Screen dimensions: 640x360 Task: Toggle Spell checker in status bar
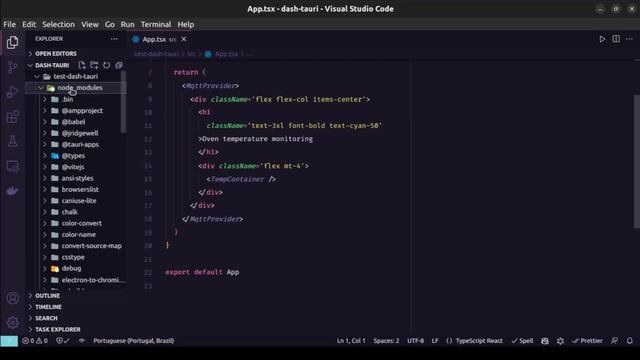tap(522, 341)
